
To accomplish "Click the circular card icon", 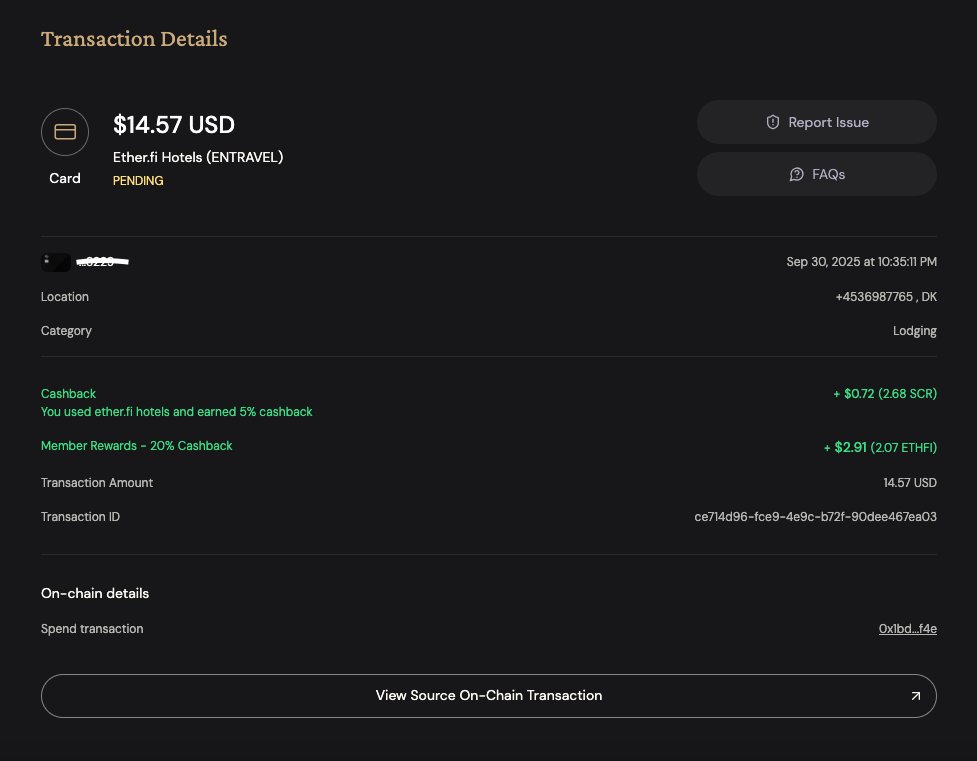I will coord(65,132).
